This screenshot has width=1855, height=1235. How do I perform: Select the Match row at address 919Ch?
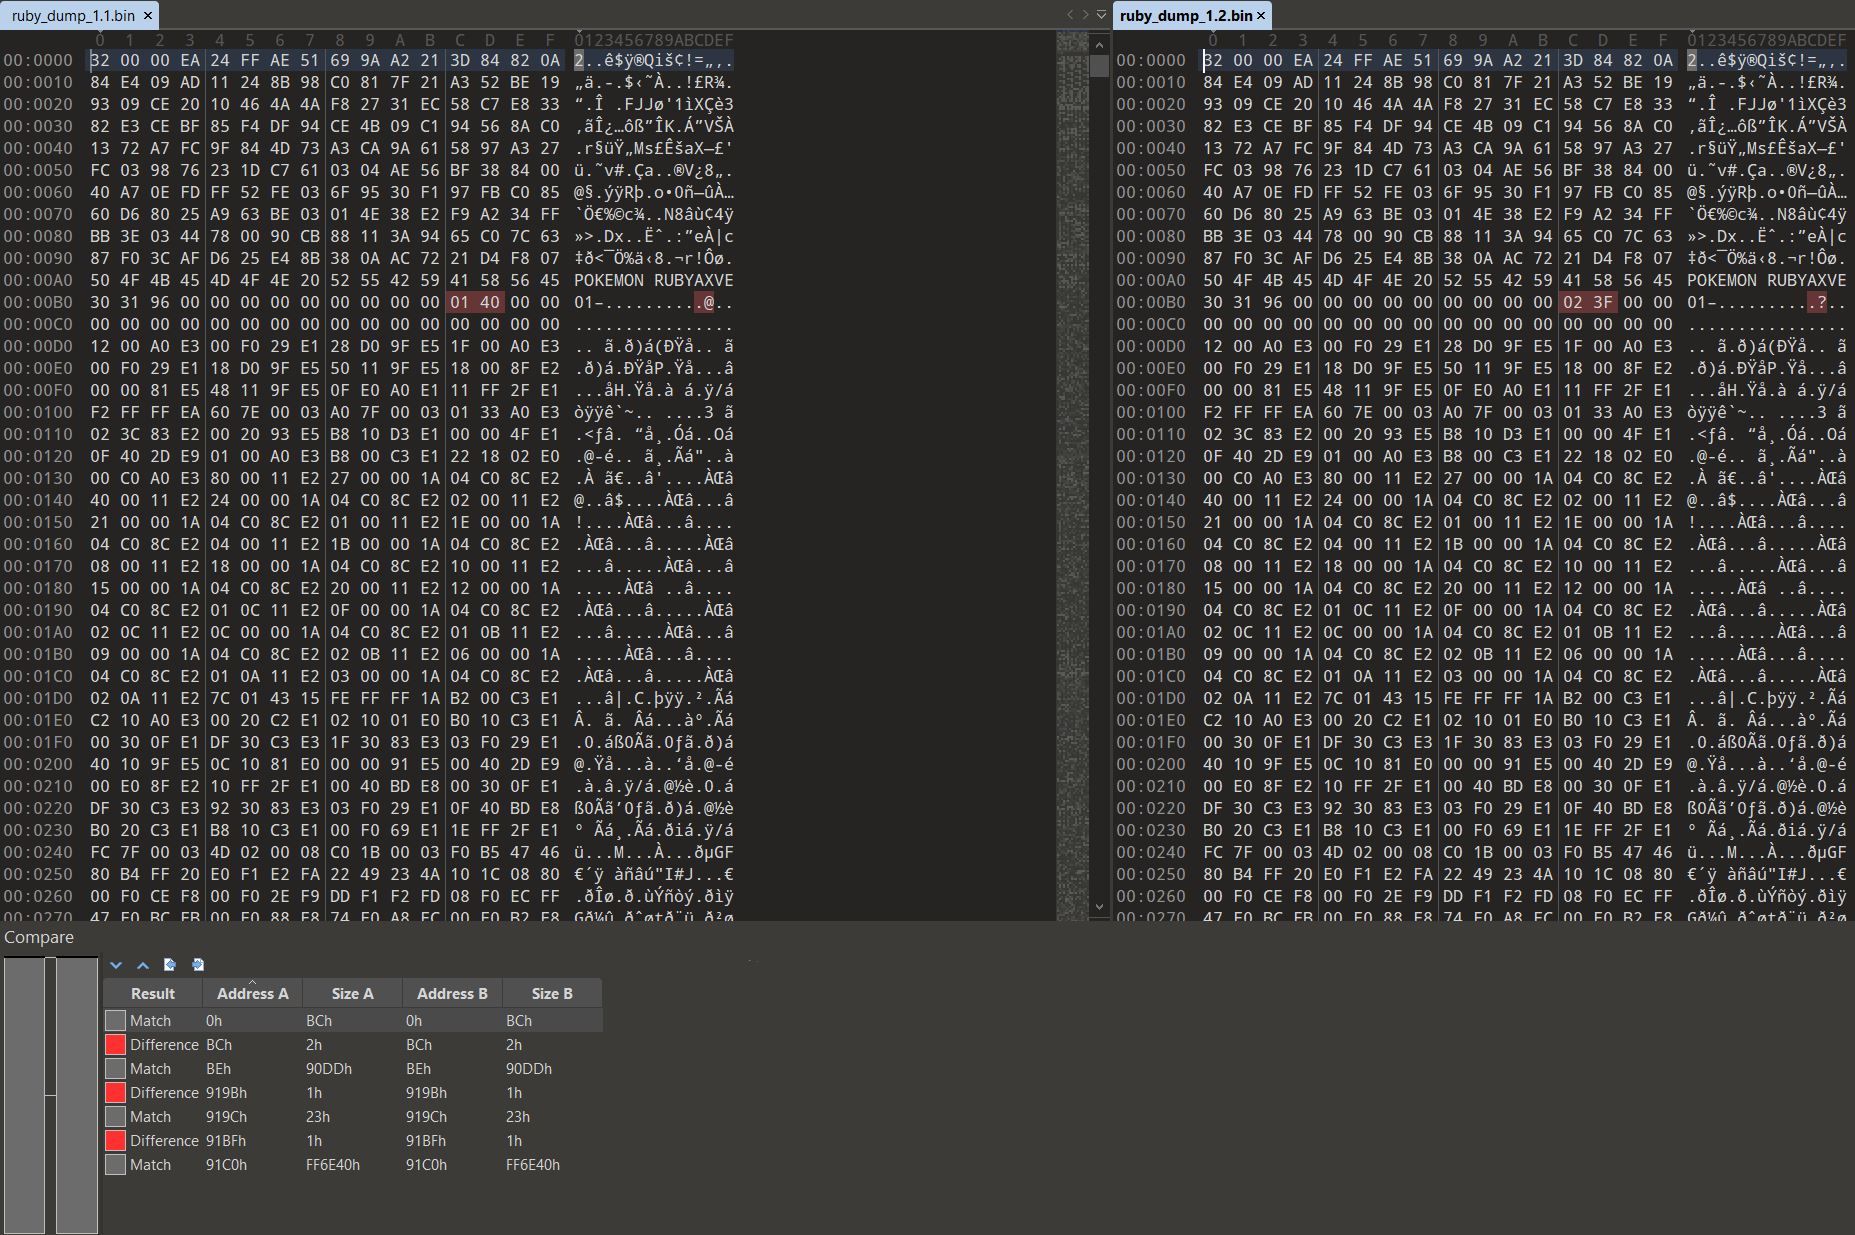point(353,1117)
